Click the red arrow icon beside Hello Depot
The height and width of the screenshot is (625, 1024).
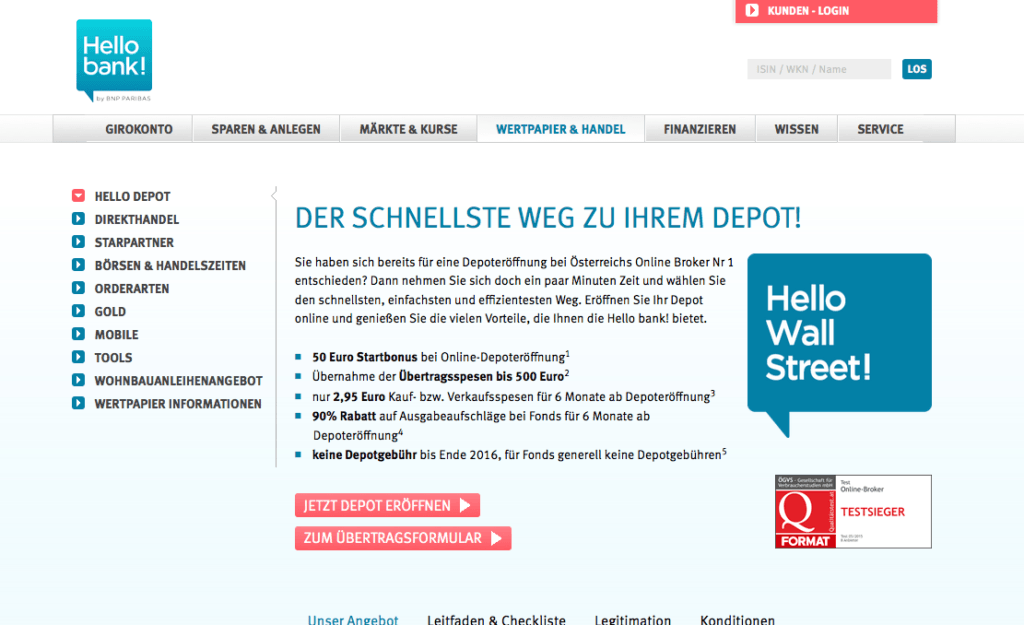[x=78, y=195]
